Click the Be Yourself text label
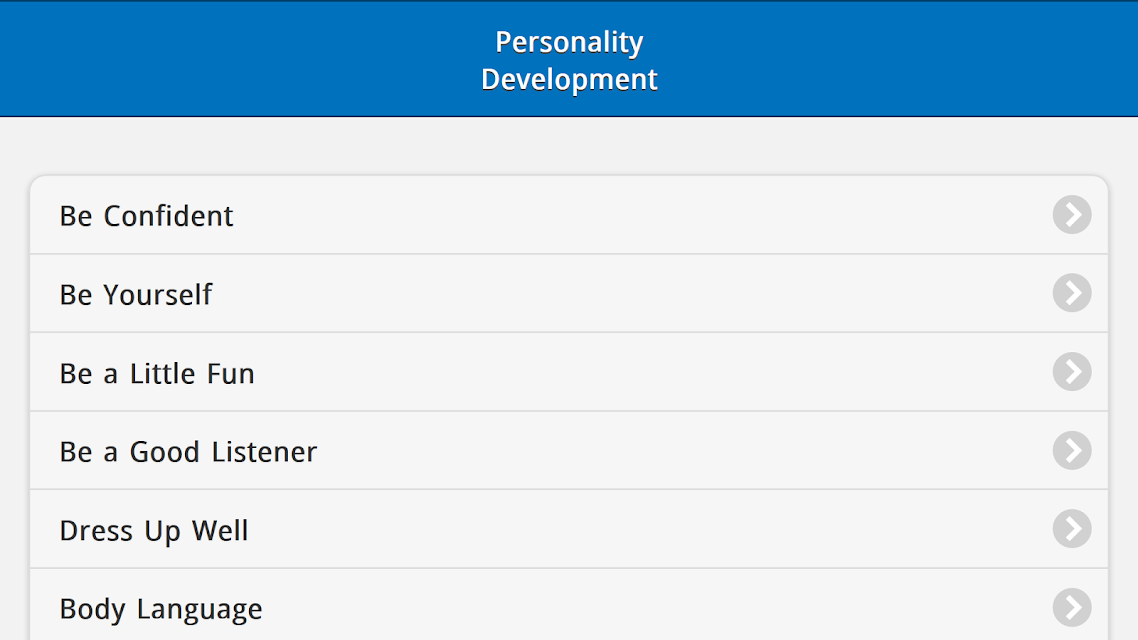Image resolution: width=1138 pixels, height=640 pixels. pyautogui.click(x=136, y=295)
